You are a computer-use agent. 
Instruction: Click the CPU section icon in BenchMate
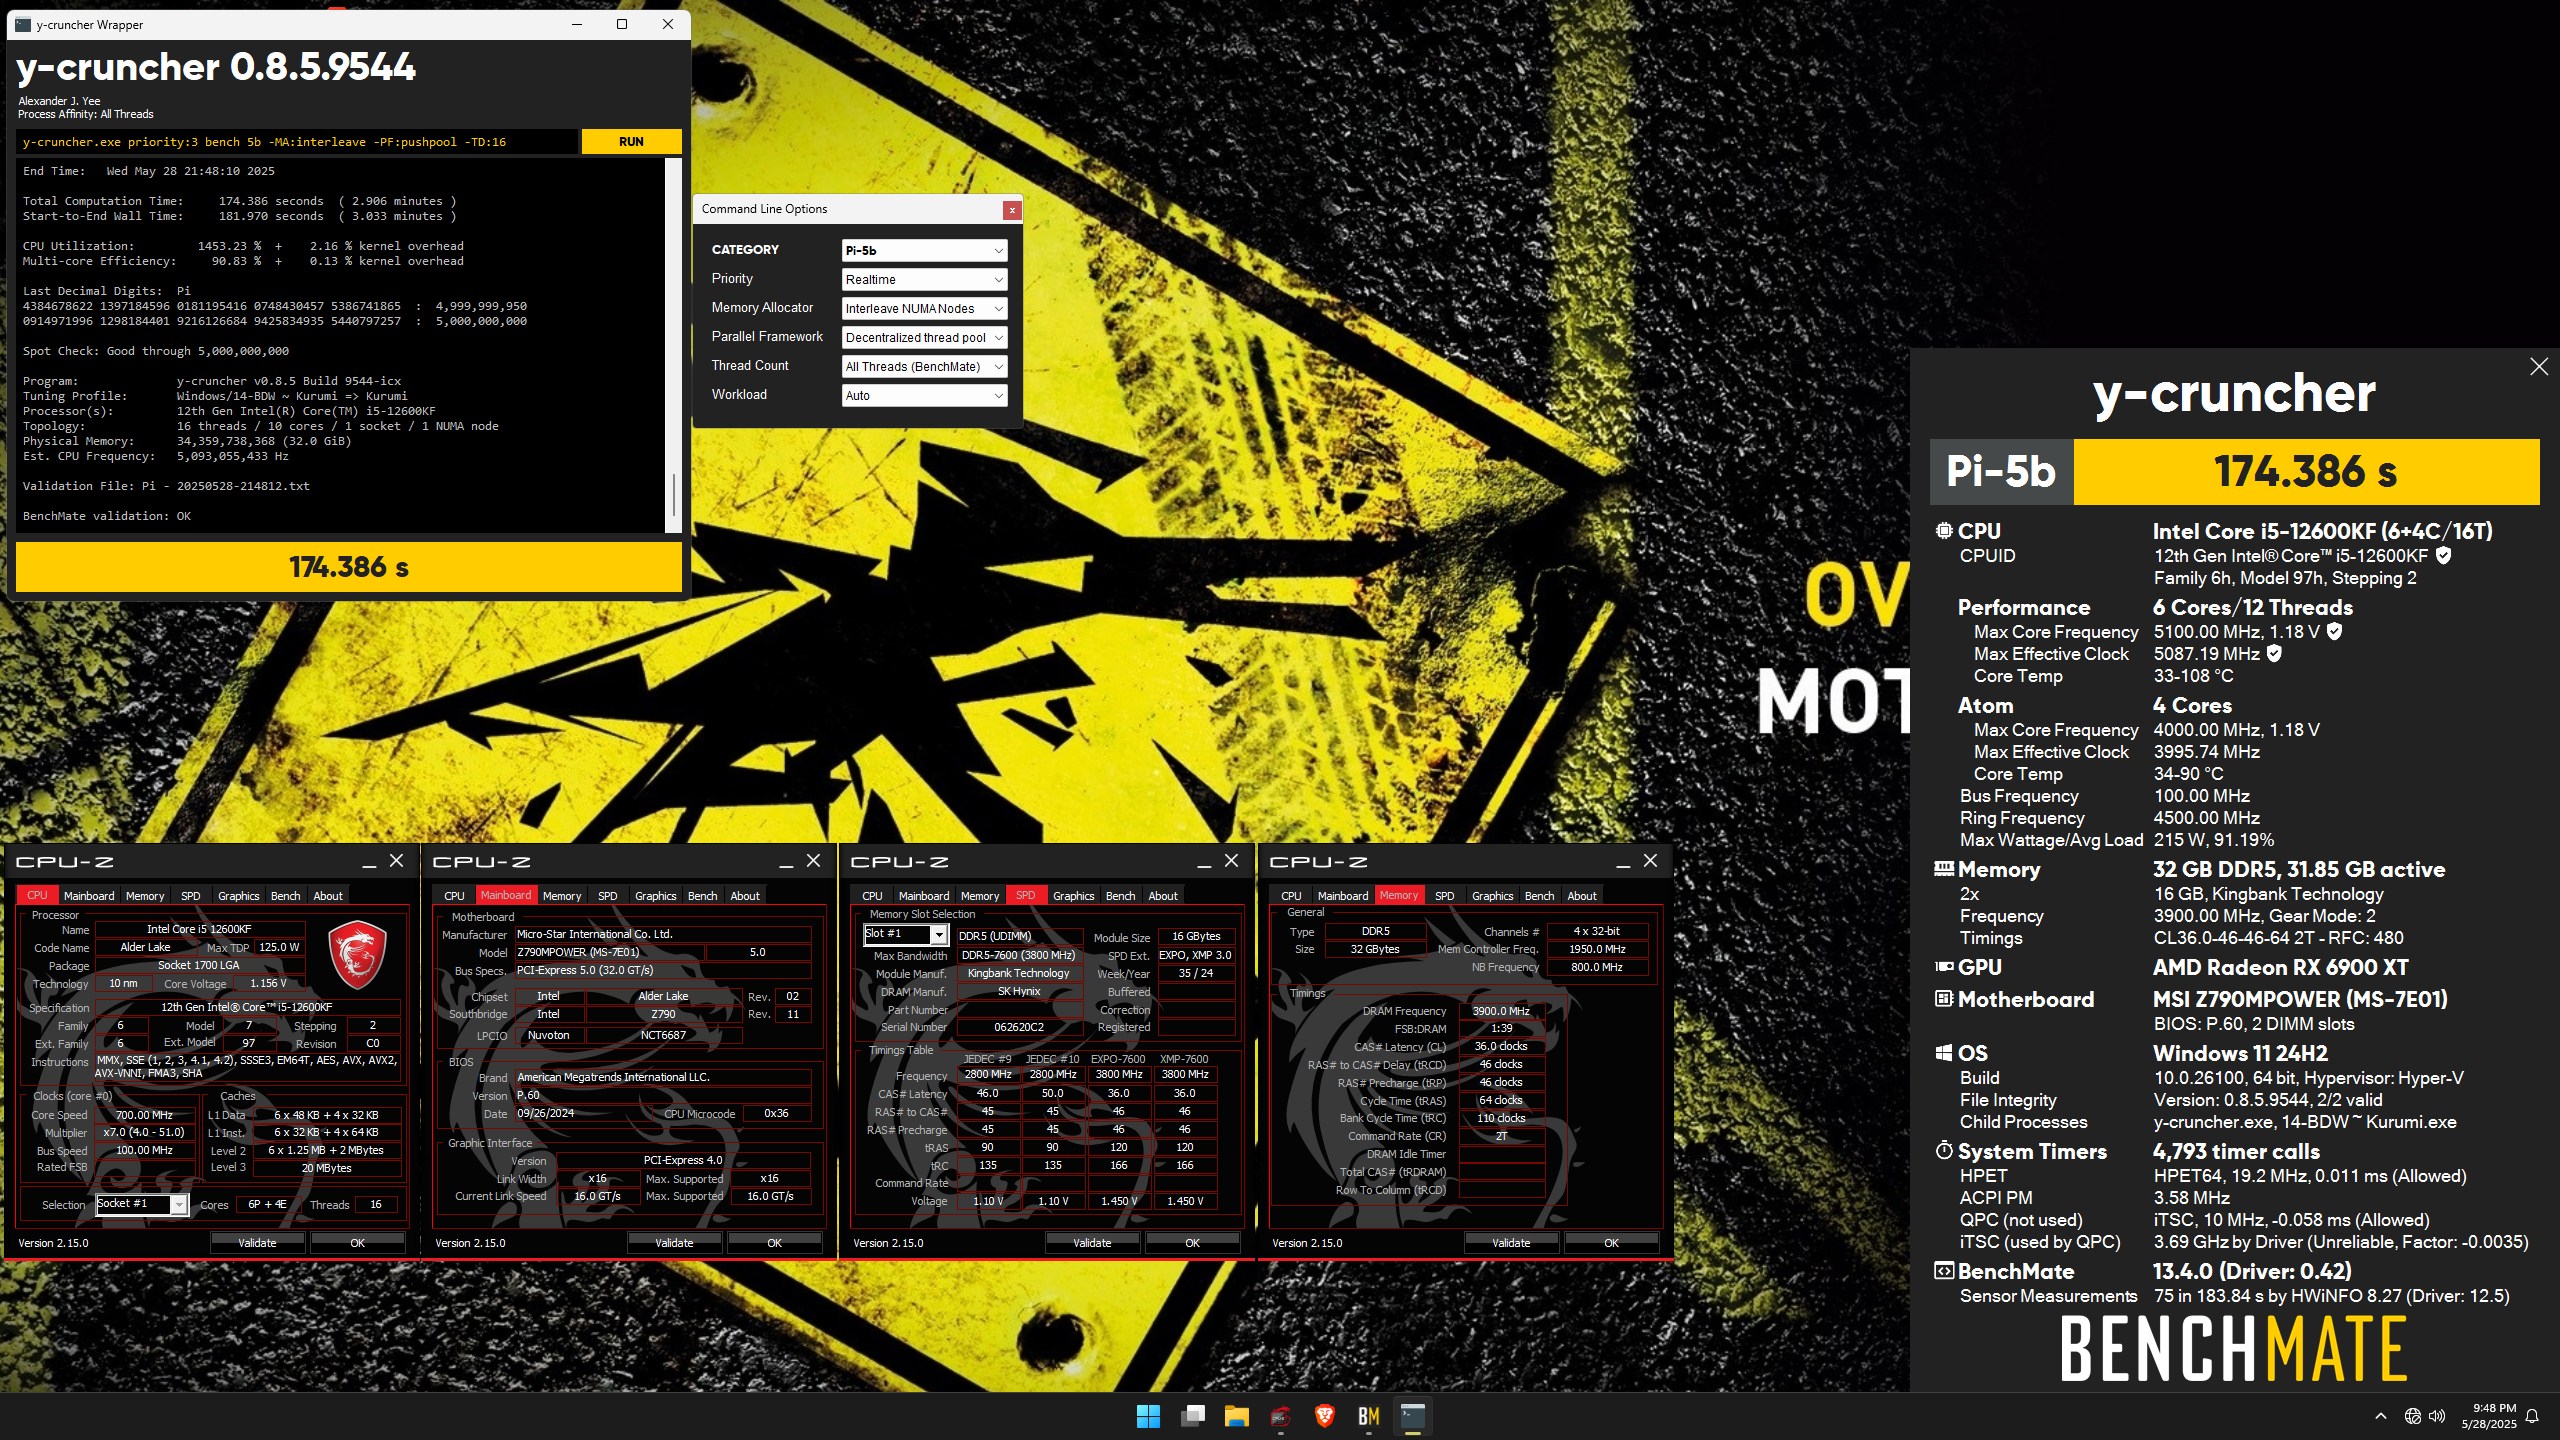pos(1943,531)
